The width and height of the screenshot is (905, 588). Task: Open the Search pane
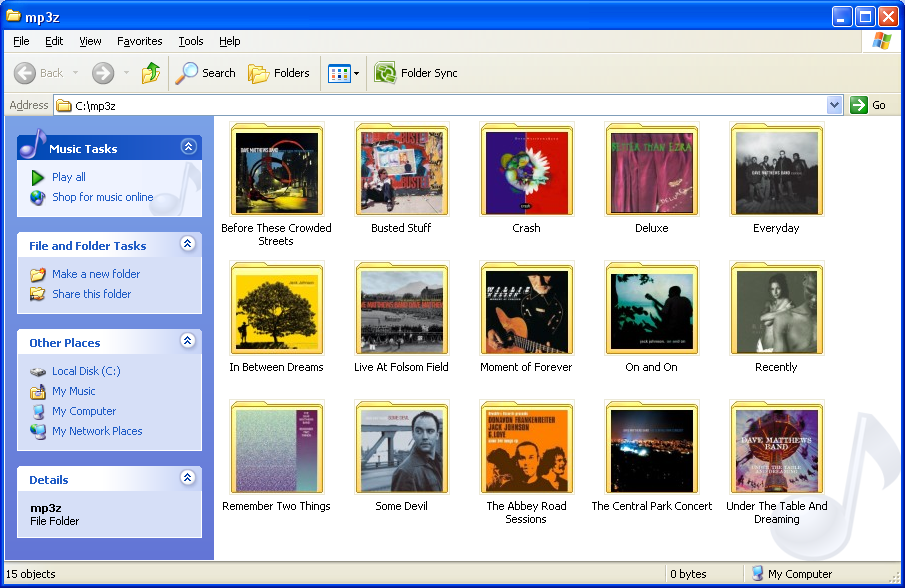pos(205,72)
